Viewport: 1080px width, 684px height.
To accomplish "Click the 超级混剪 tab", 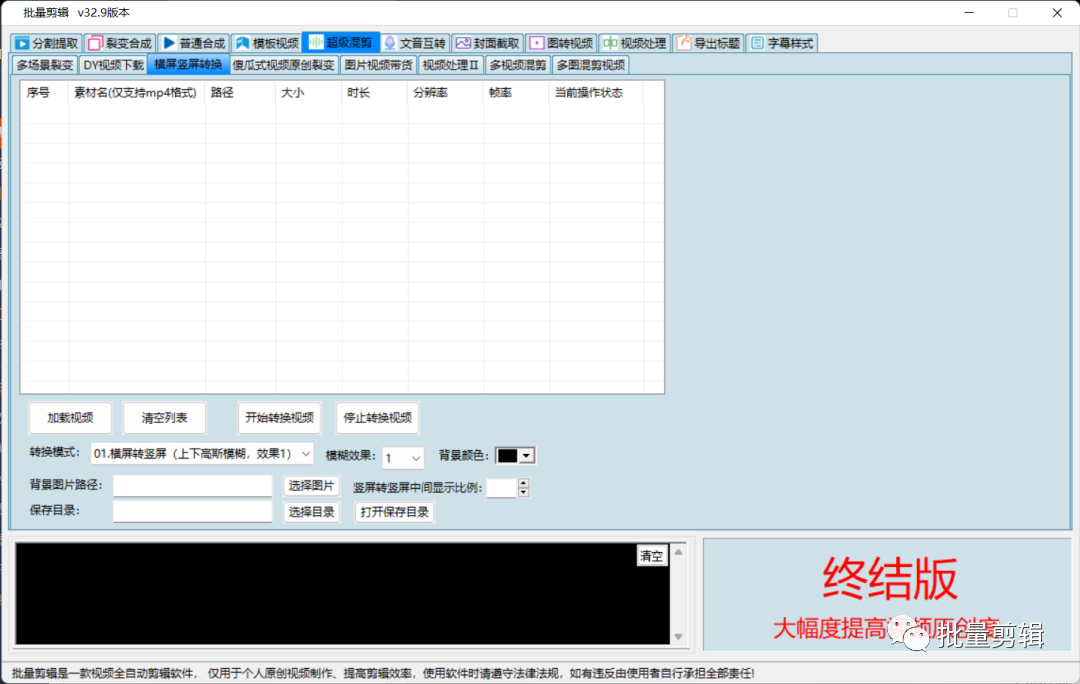I will click(x=340, y=43).
